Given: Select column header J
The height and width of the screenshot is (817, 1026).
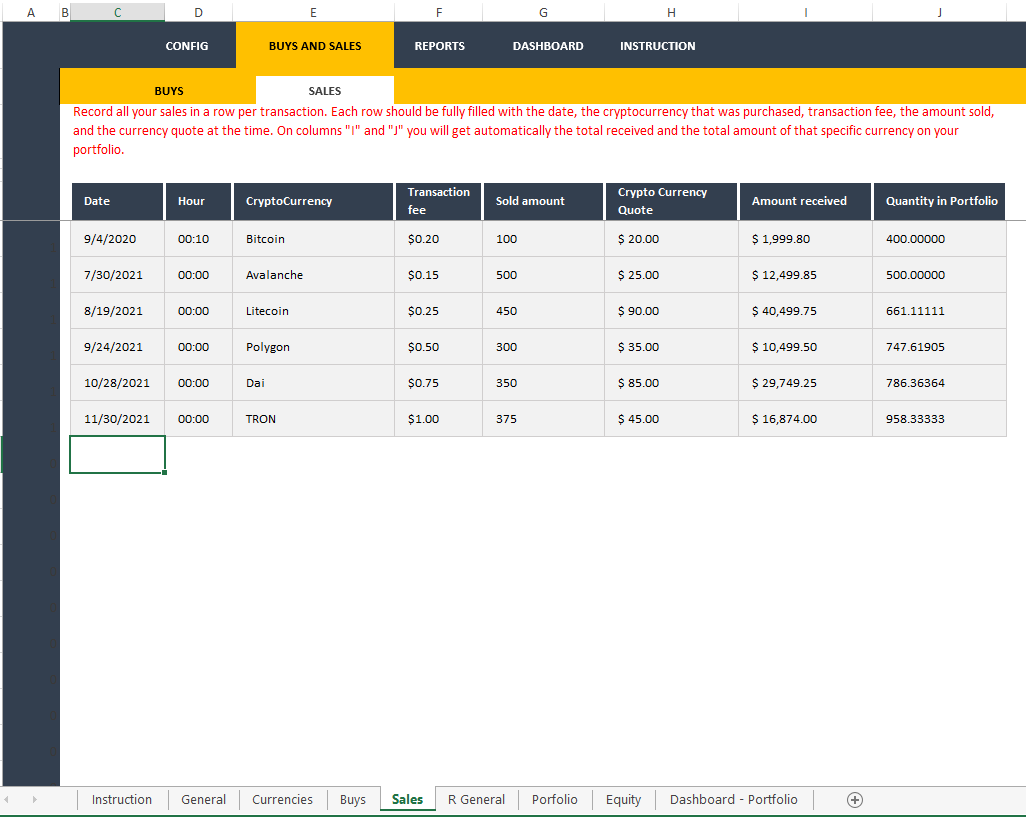Looking at the screenshot, I should [x=939, y=12].
